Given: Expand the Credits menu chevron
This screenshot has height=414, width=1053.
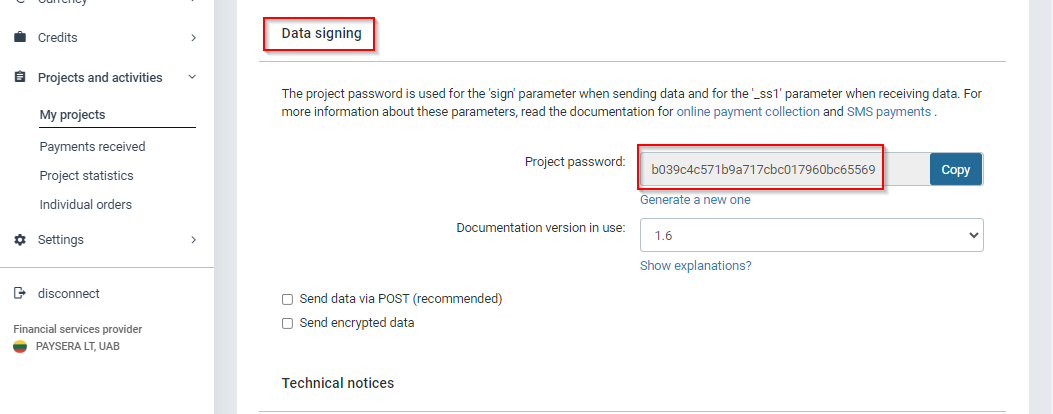Looking at the screenshot, I should 193,38.
